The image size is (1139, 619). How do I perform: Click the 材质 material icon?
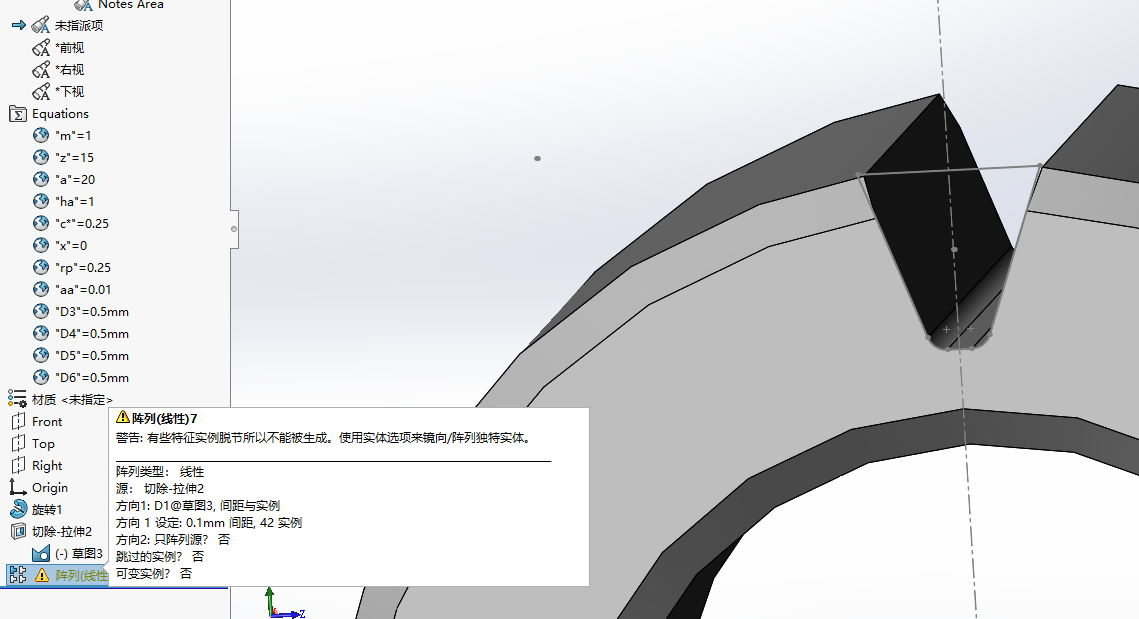click(x=17, y=399)
